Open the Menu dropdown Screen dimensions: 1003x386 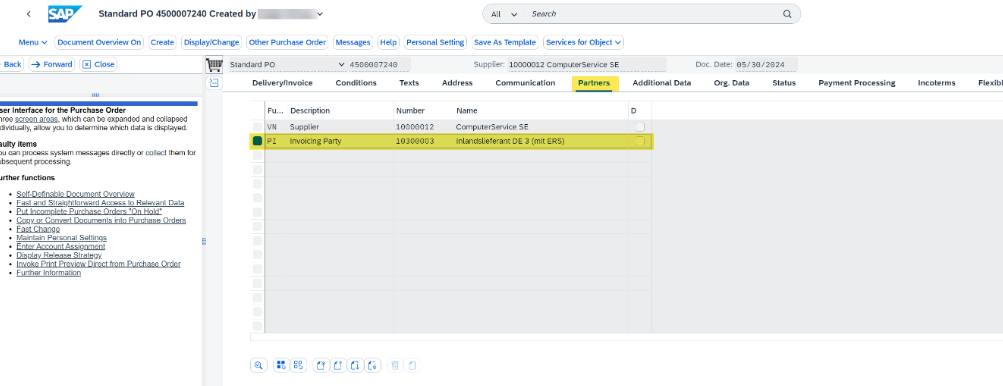tap(33, 42)
